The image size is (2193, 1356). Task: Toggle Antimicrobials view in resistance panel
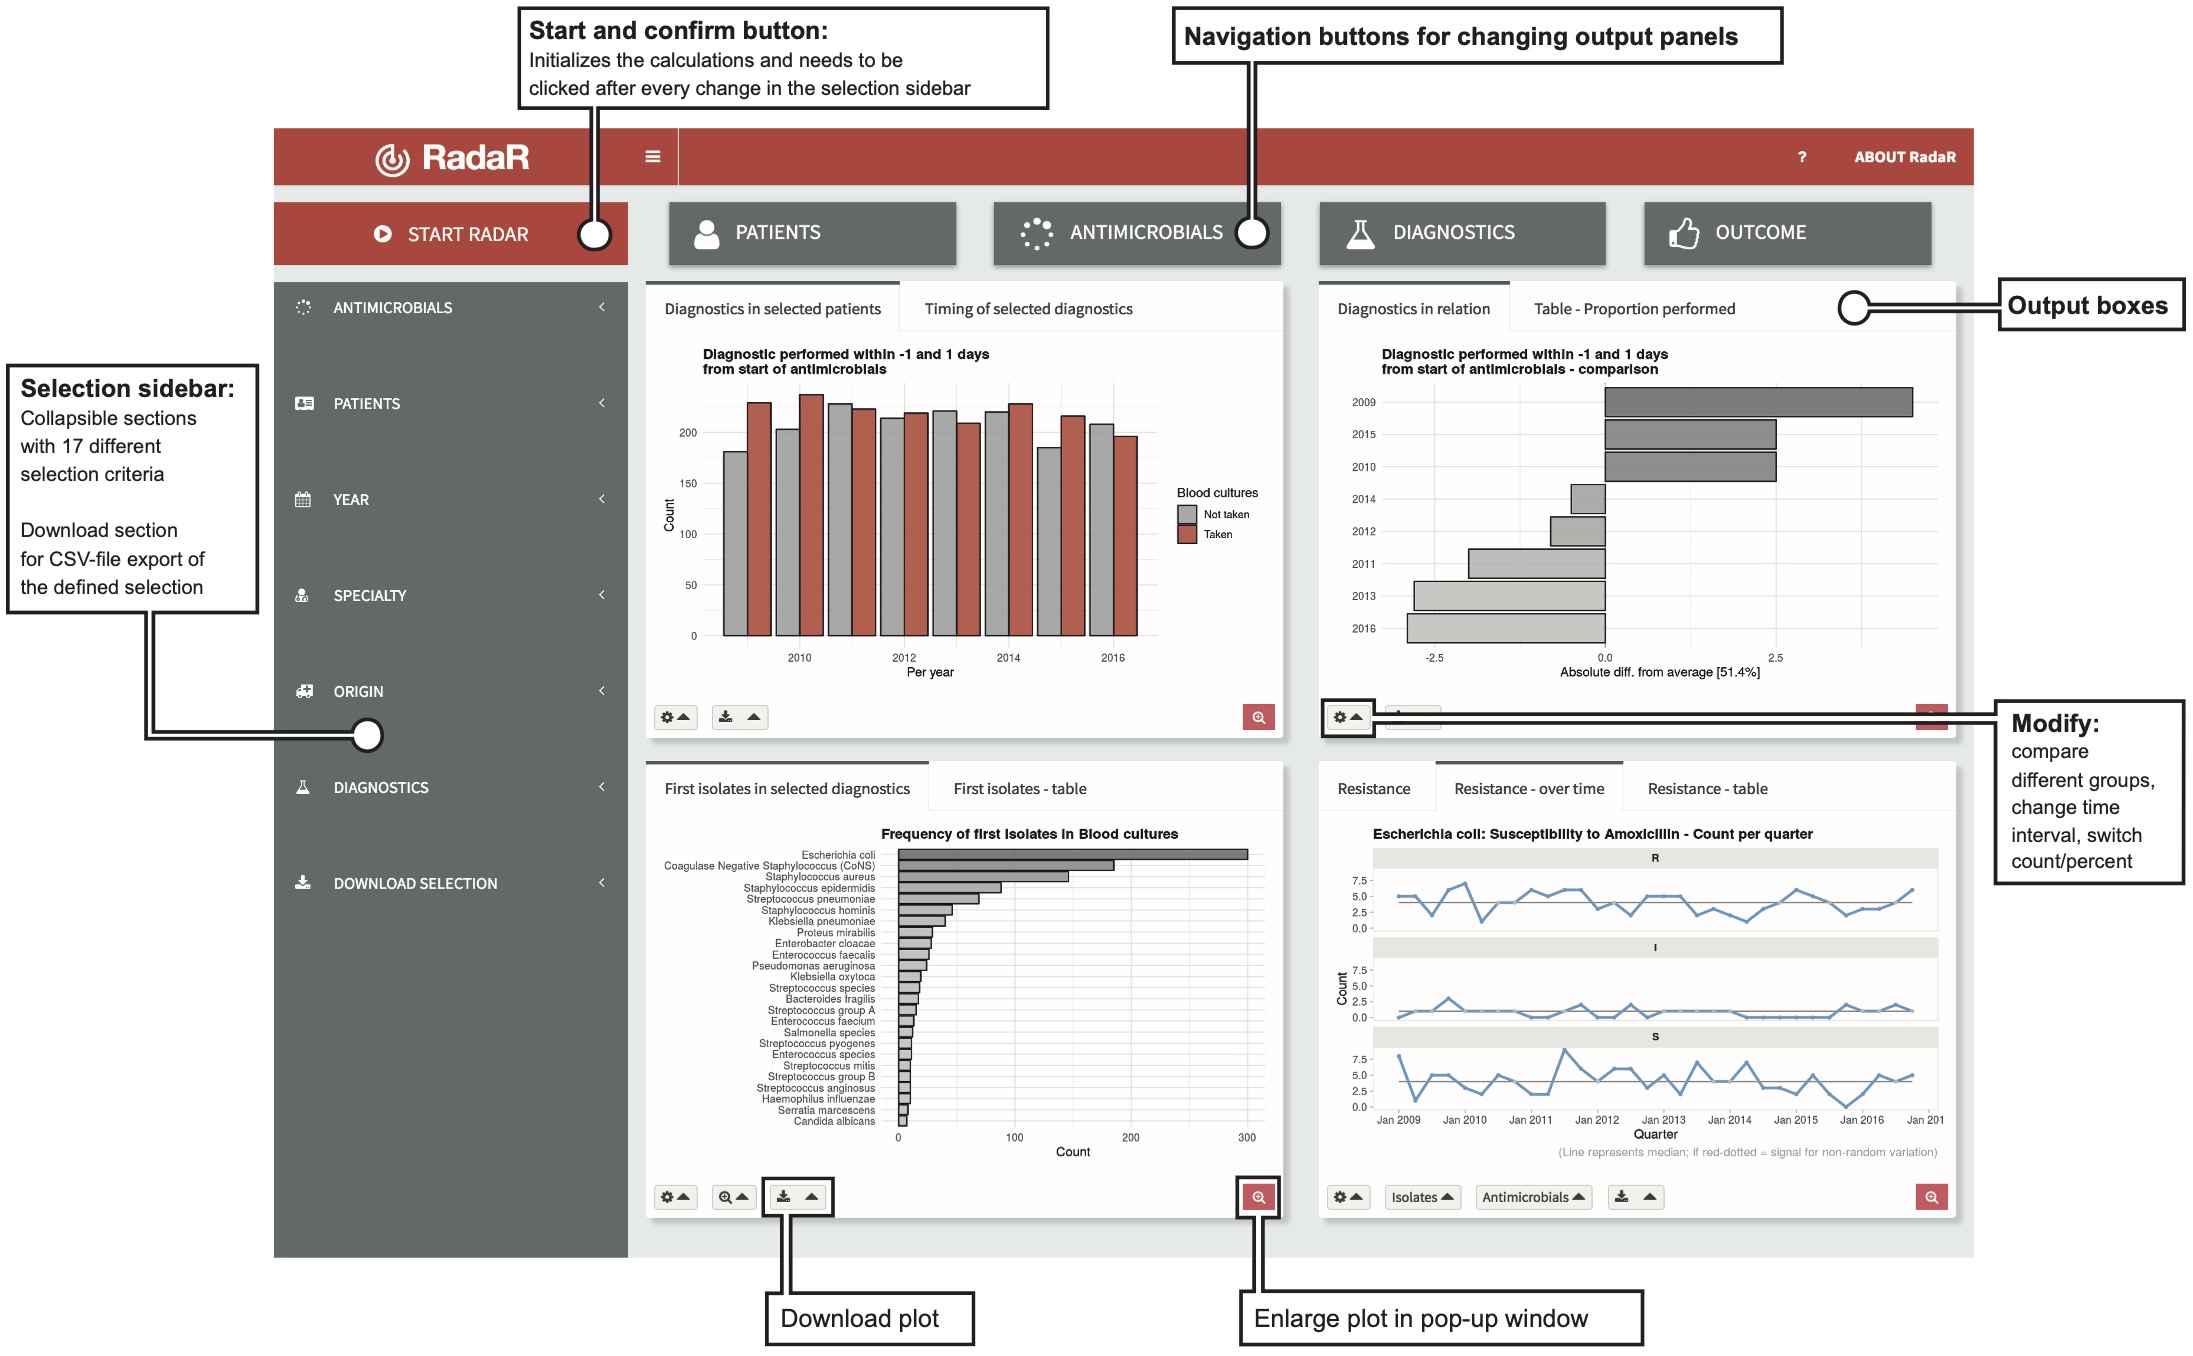[1535, 1203]
